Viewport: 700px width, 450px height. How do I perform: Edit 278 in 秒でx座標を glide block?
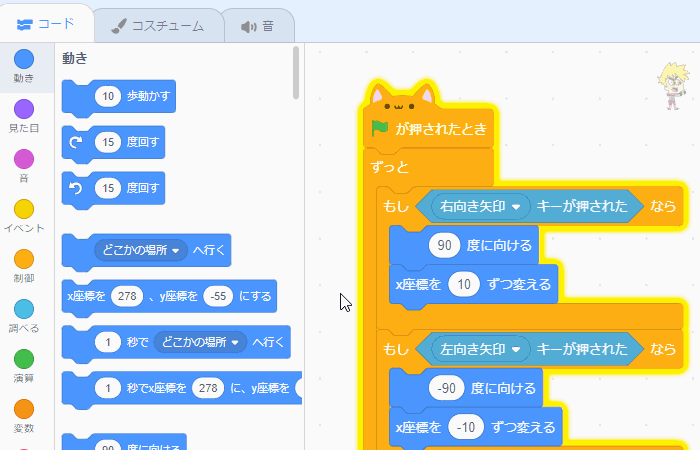point(208,388)
